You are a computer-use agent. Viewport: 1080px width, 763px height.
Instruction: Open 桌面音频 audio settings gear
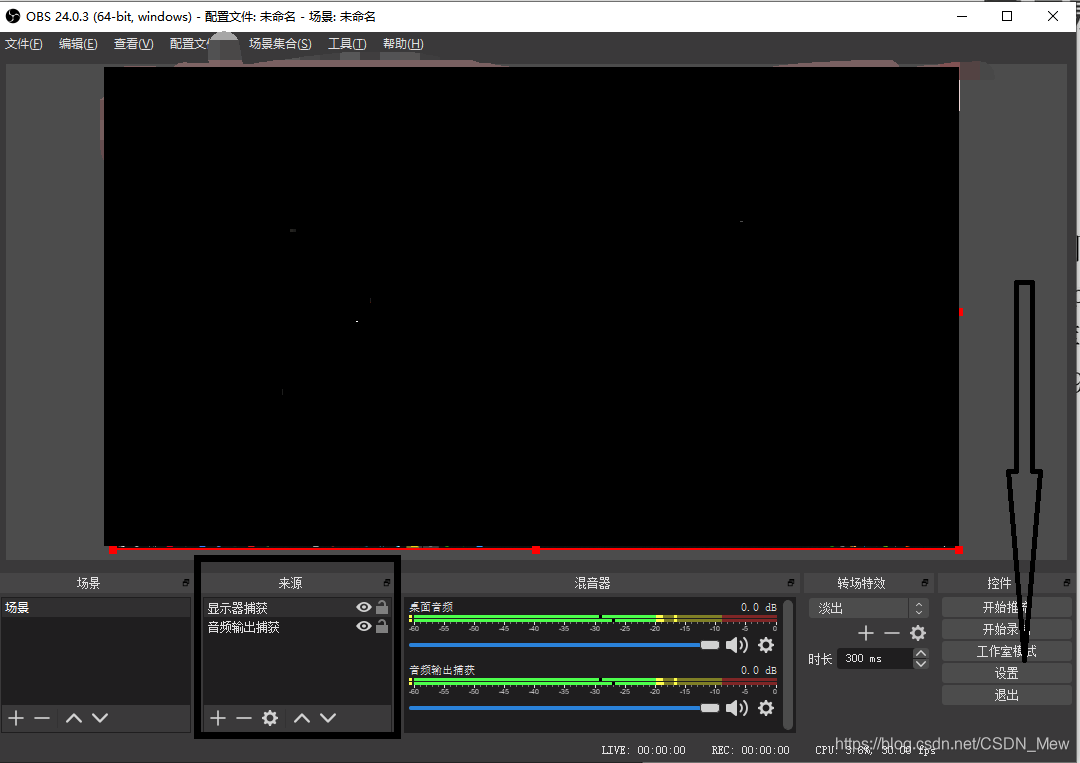click(x=766, y=645)
